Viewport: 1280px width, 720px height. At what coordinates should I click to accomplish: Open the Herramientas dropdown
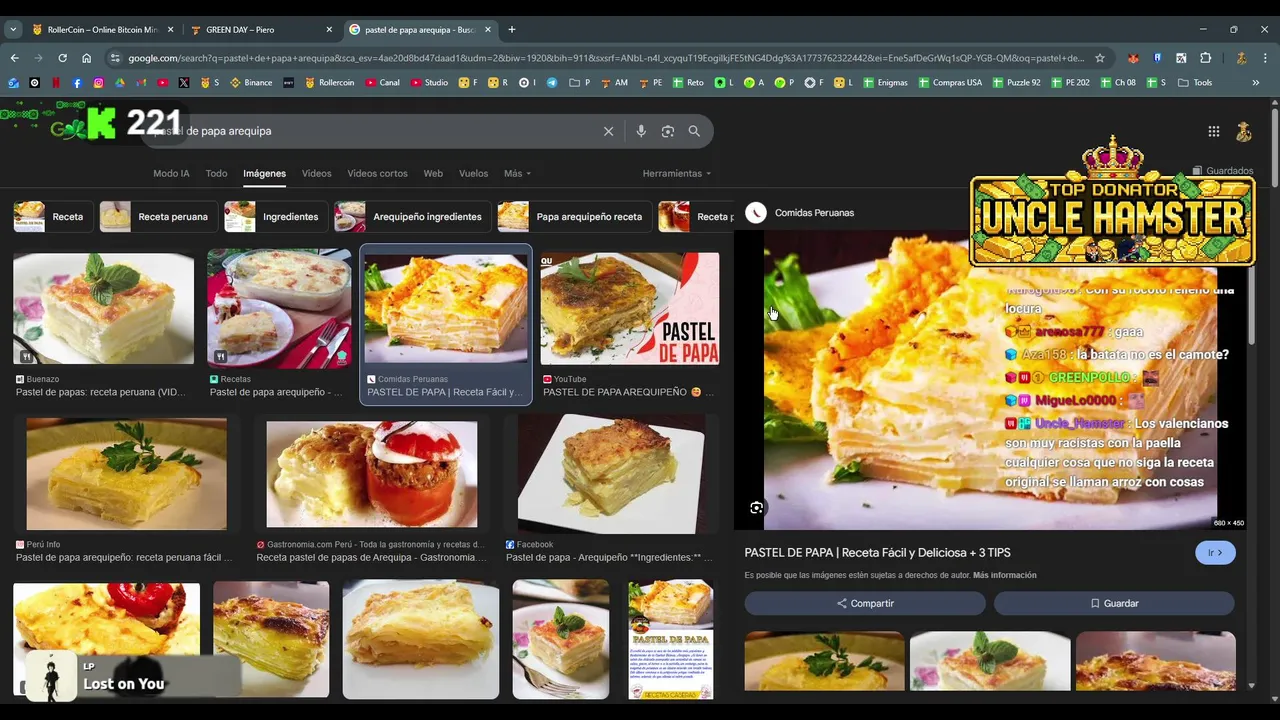tap(677, 173)
